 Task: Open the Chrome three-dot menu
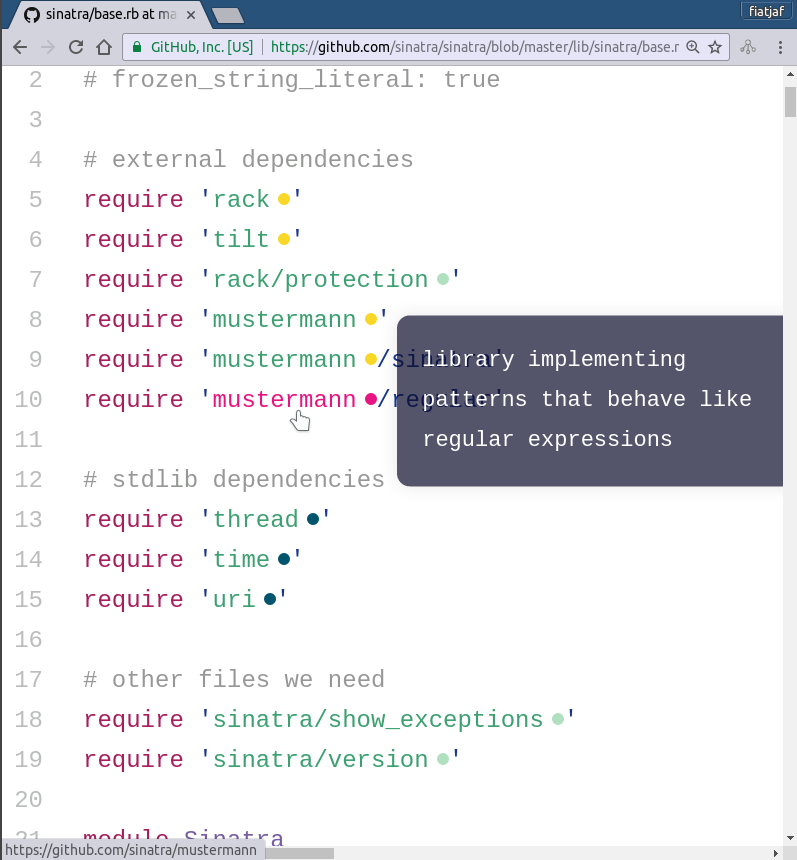pos(780,47)
